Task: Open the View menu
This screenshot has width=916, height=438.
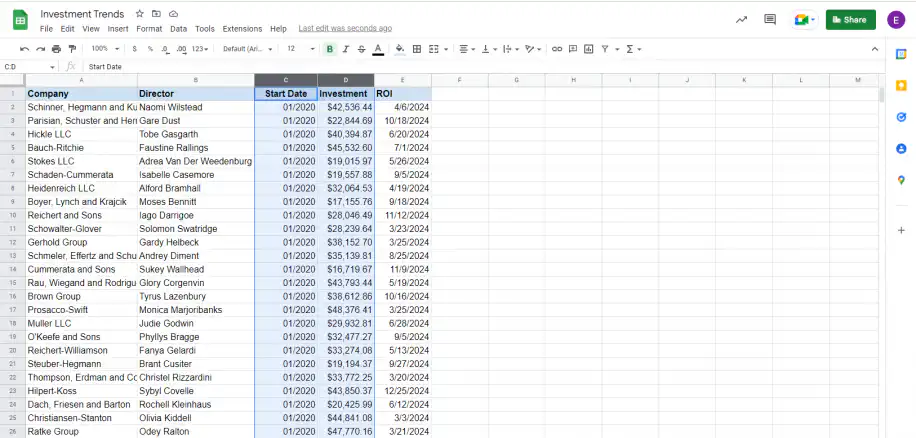Action: pos(91,29)
